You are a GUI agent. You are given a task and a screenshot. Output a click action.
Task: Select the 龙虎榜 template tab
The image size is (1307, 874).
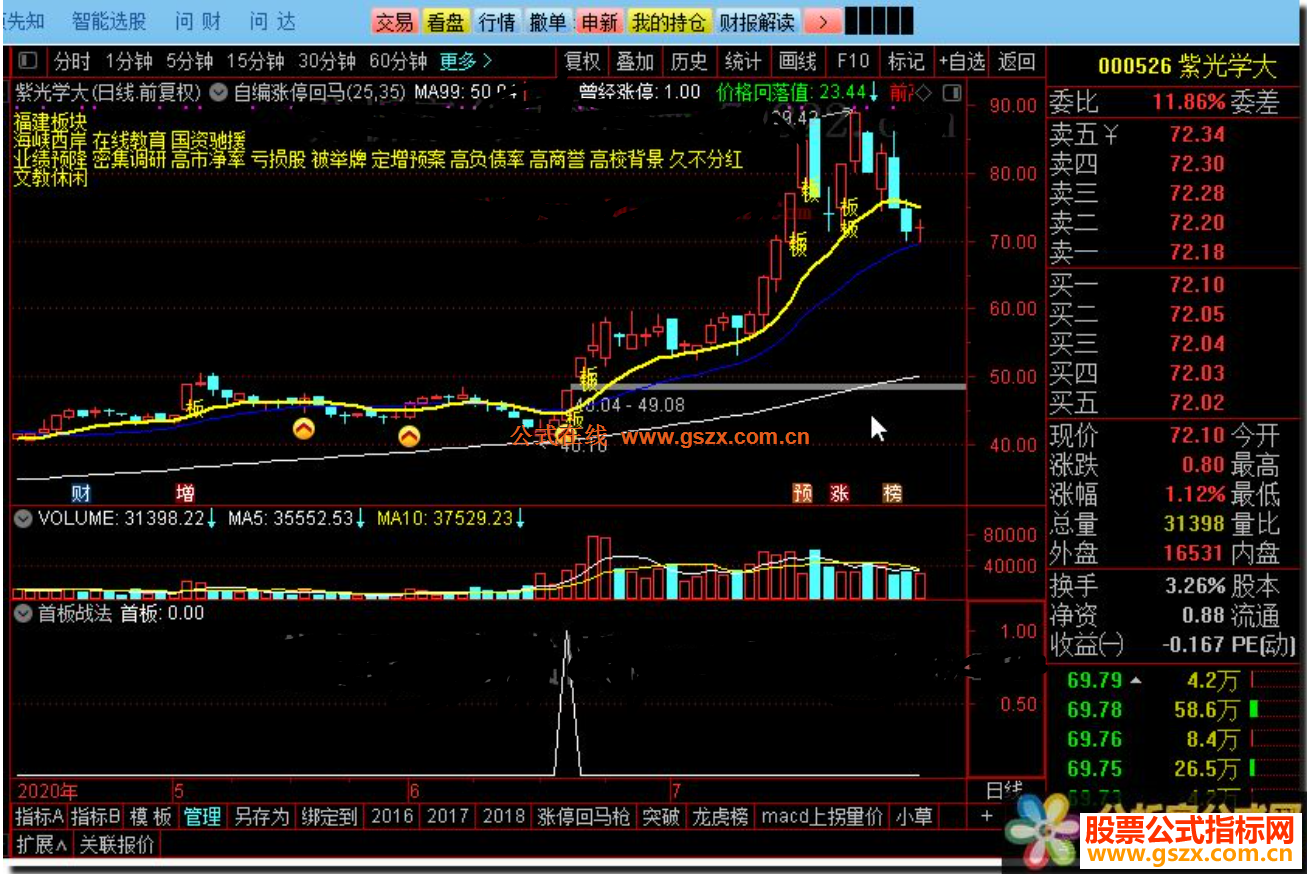[720, 817]
